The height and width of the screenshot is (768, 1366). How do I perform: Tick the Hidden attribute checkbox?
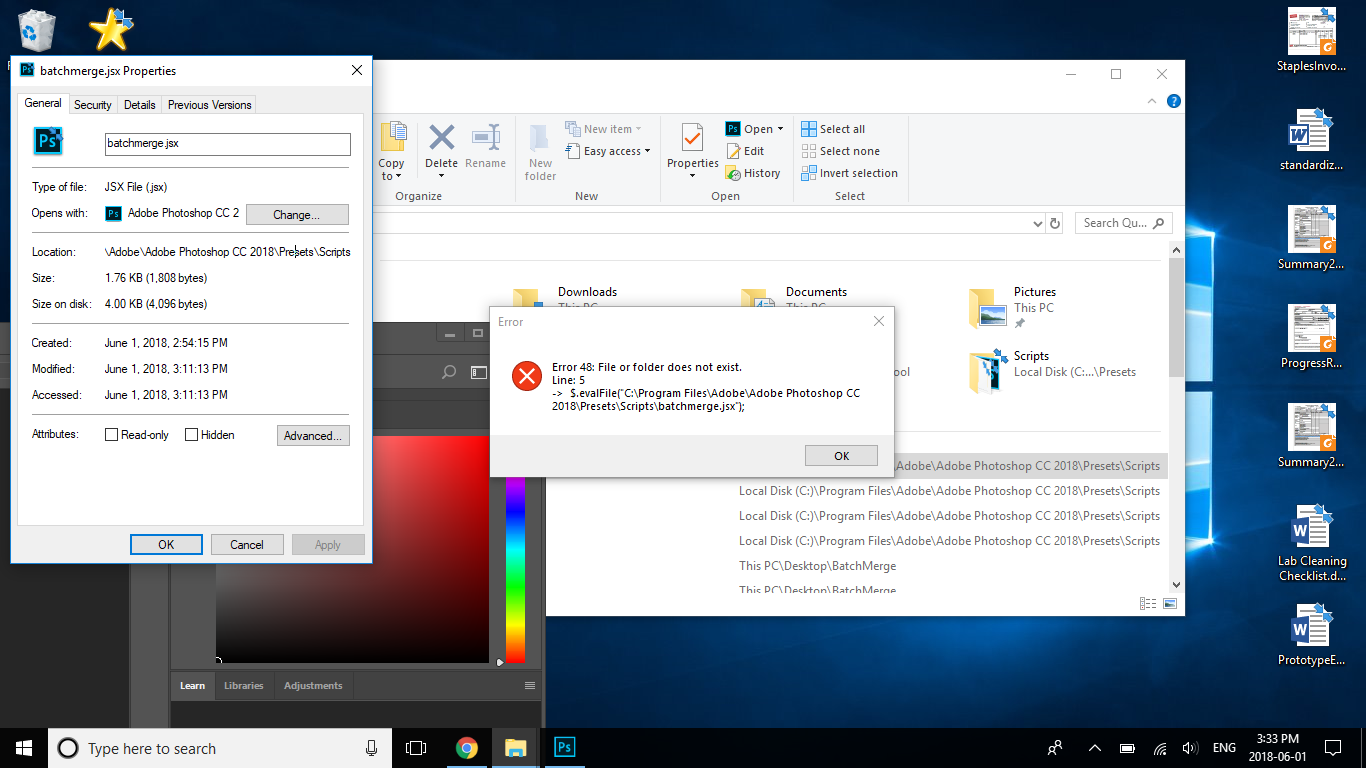click(x=192, y=435)
